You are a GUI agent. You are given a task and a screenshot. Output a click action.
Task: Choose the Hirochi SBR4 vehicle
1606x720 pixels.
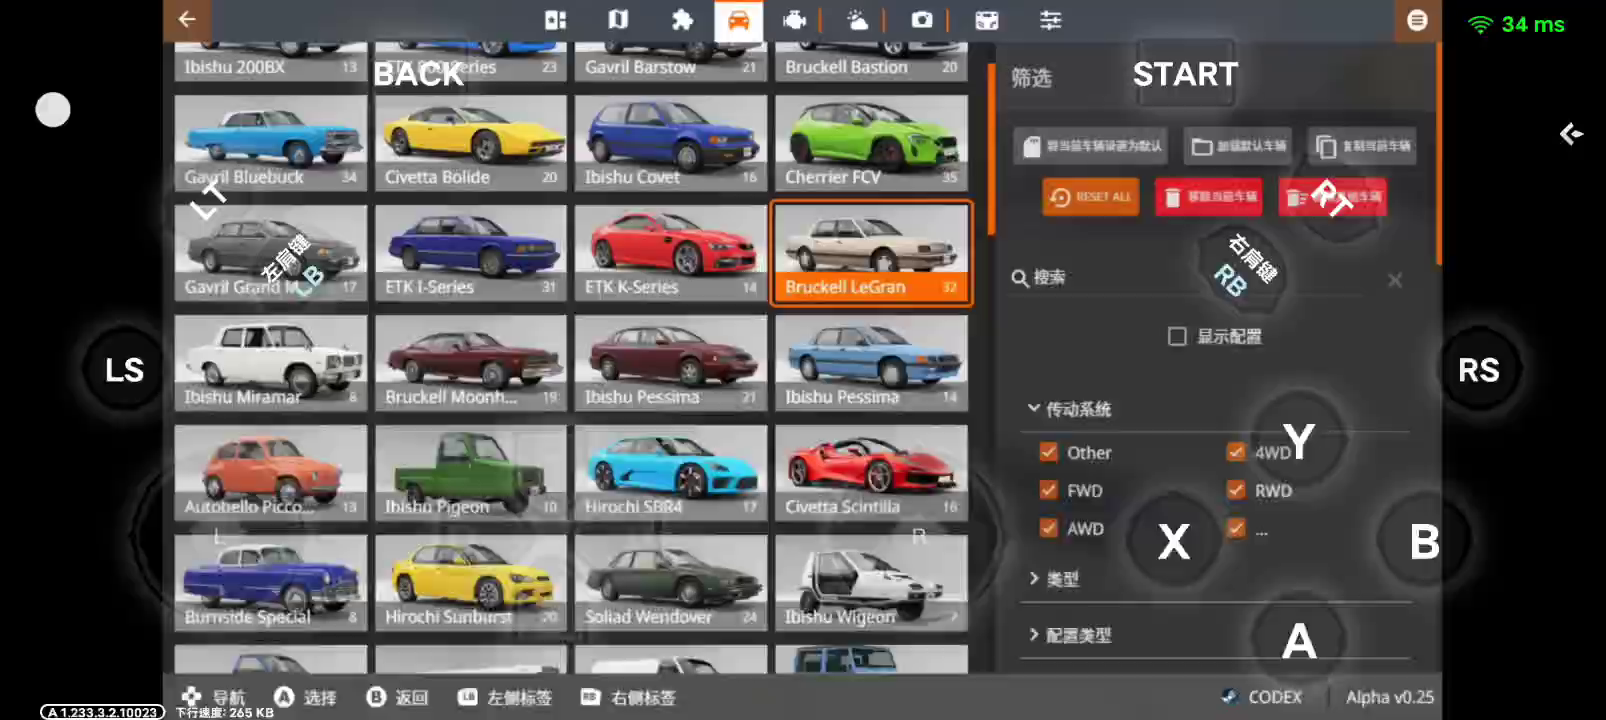click(x=671, y=472)
